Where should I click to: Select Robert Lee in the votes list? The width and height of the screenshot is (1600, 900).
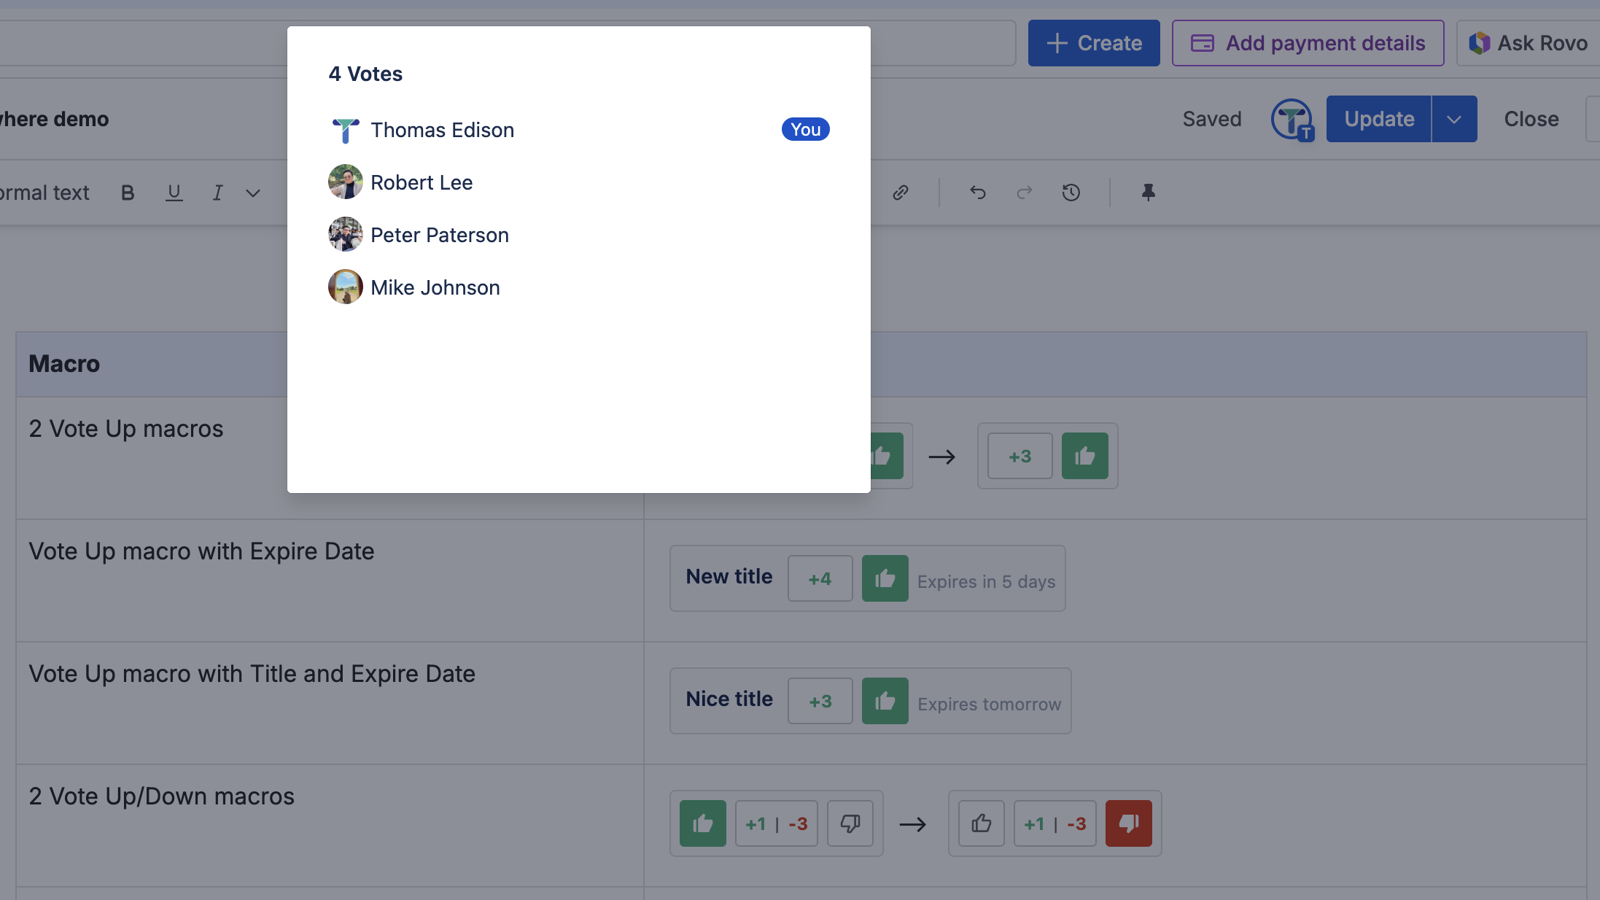(421, 183)
